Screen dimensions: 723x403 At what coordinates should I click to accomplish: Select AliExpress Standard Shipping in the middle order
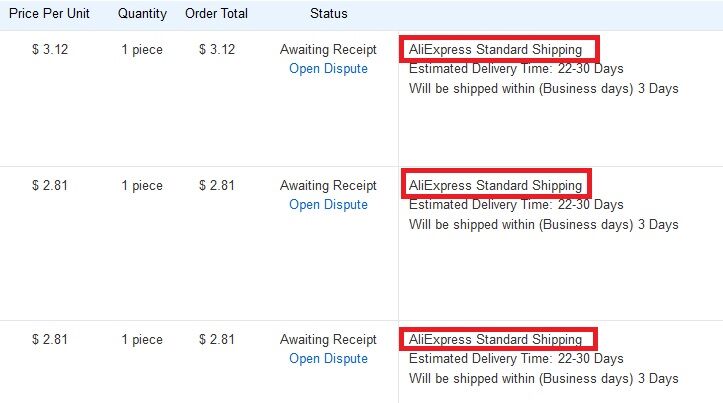[x=495, y=185]
